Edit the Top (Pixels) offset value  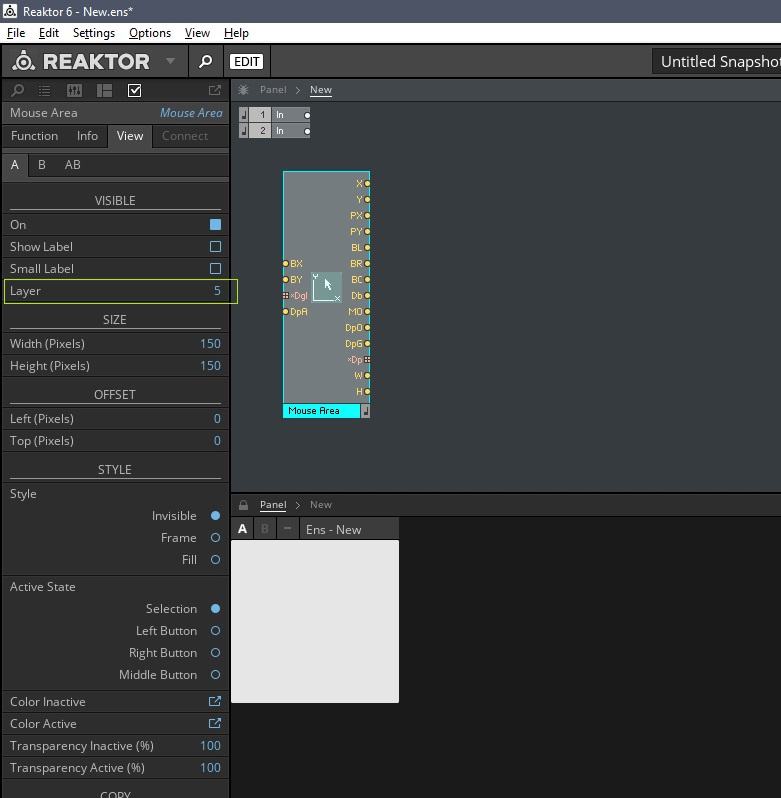click(x=217, y=440)
